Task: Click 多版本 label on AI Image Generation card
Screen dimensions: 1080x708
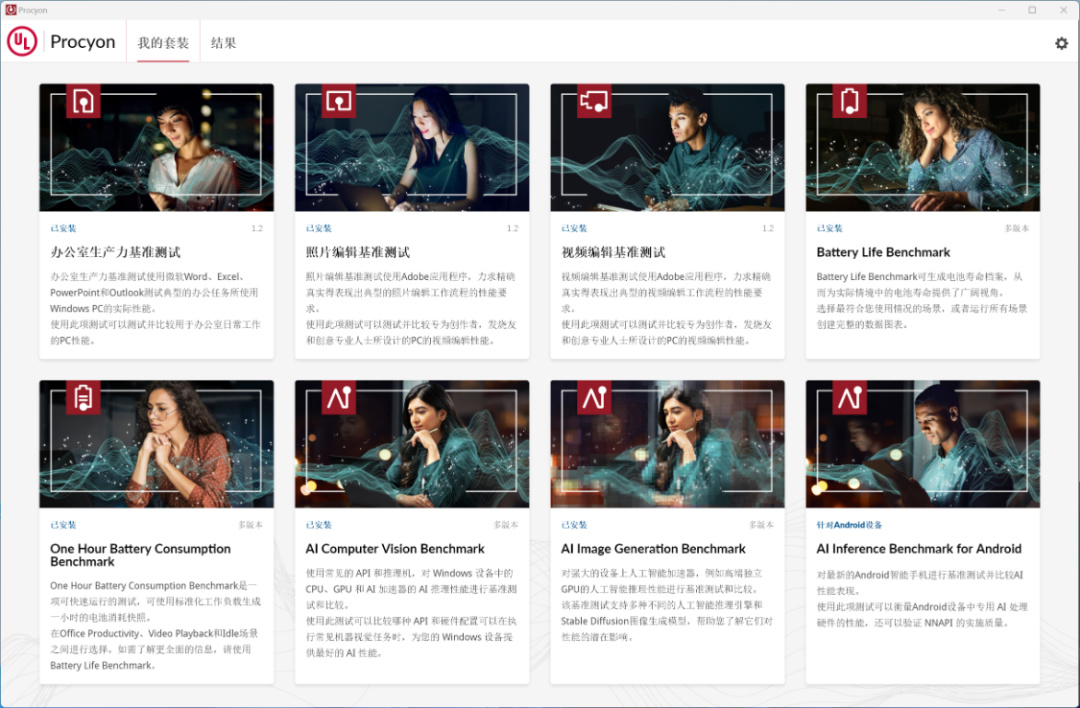Action: click(761, 525)
